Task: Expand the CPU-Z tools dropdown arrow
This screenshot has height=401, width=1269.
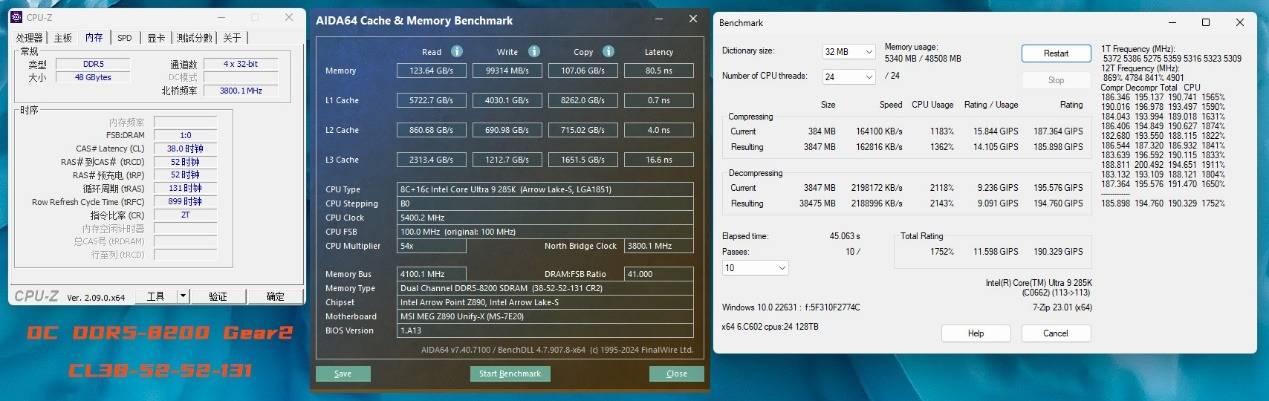Action: click(183, 296)
